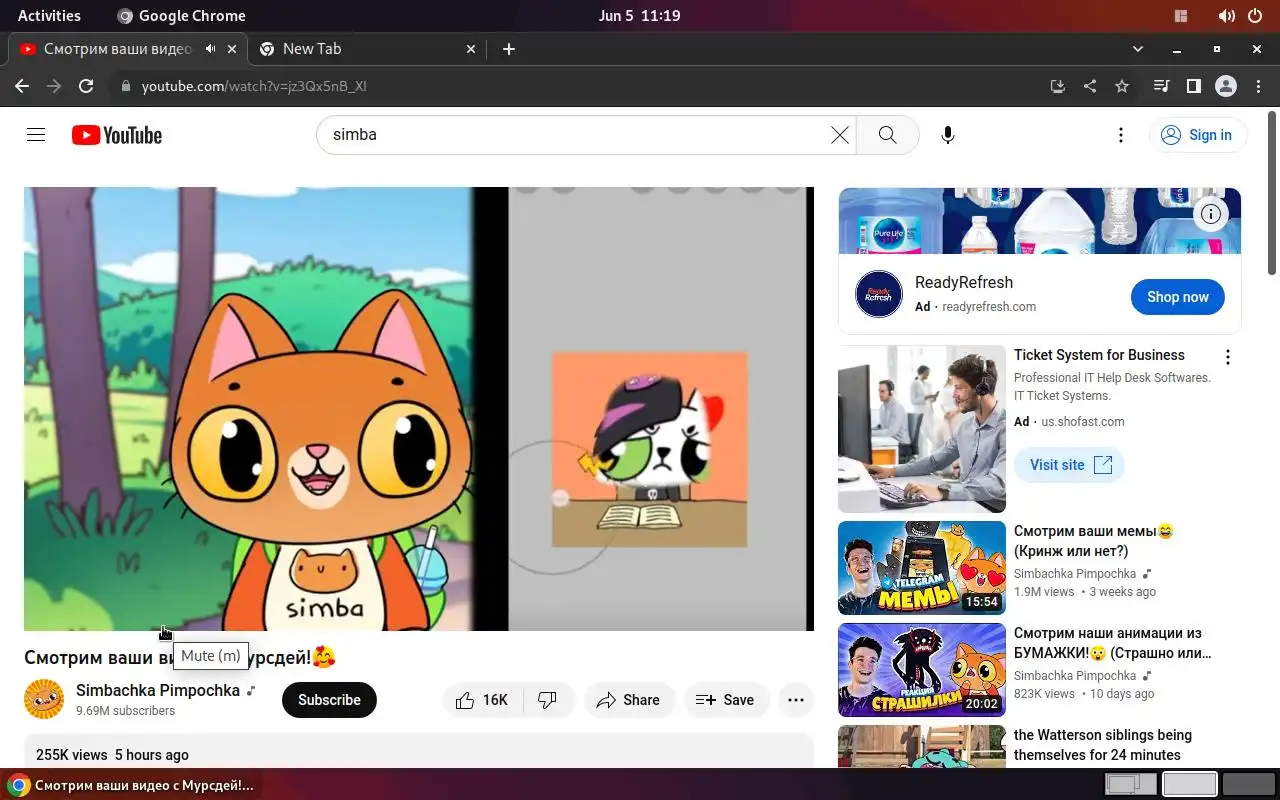Open Simbachka Pimpochka channel name link

pos(158,690)
